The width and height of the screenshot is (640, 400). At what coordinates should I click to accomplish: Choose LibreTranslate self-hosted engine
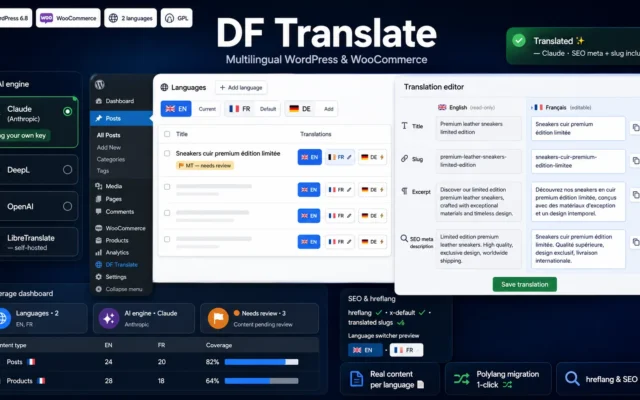(39, 242)
